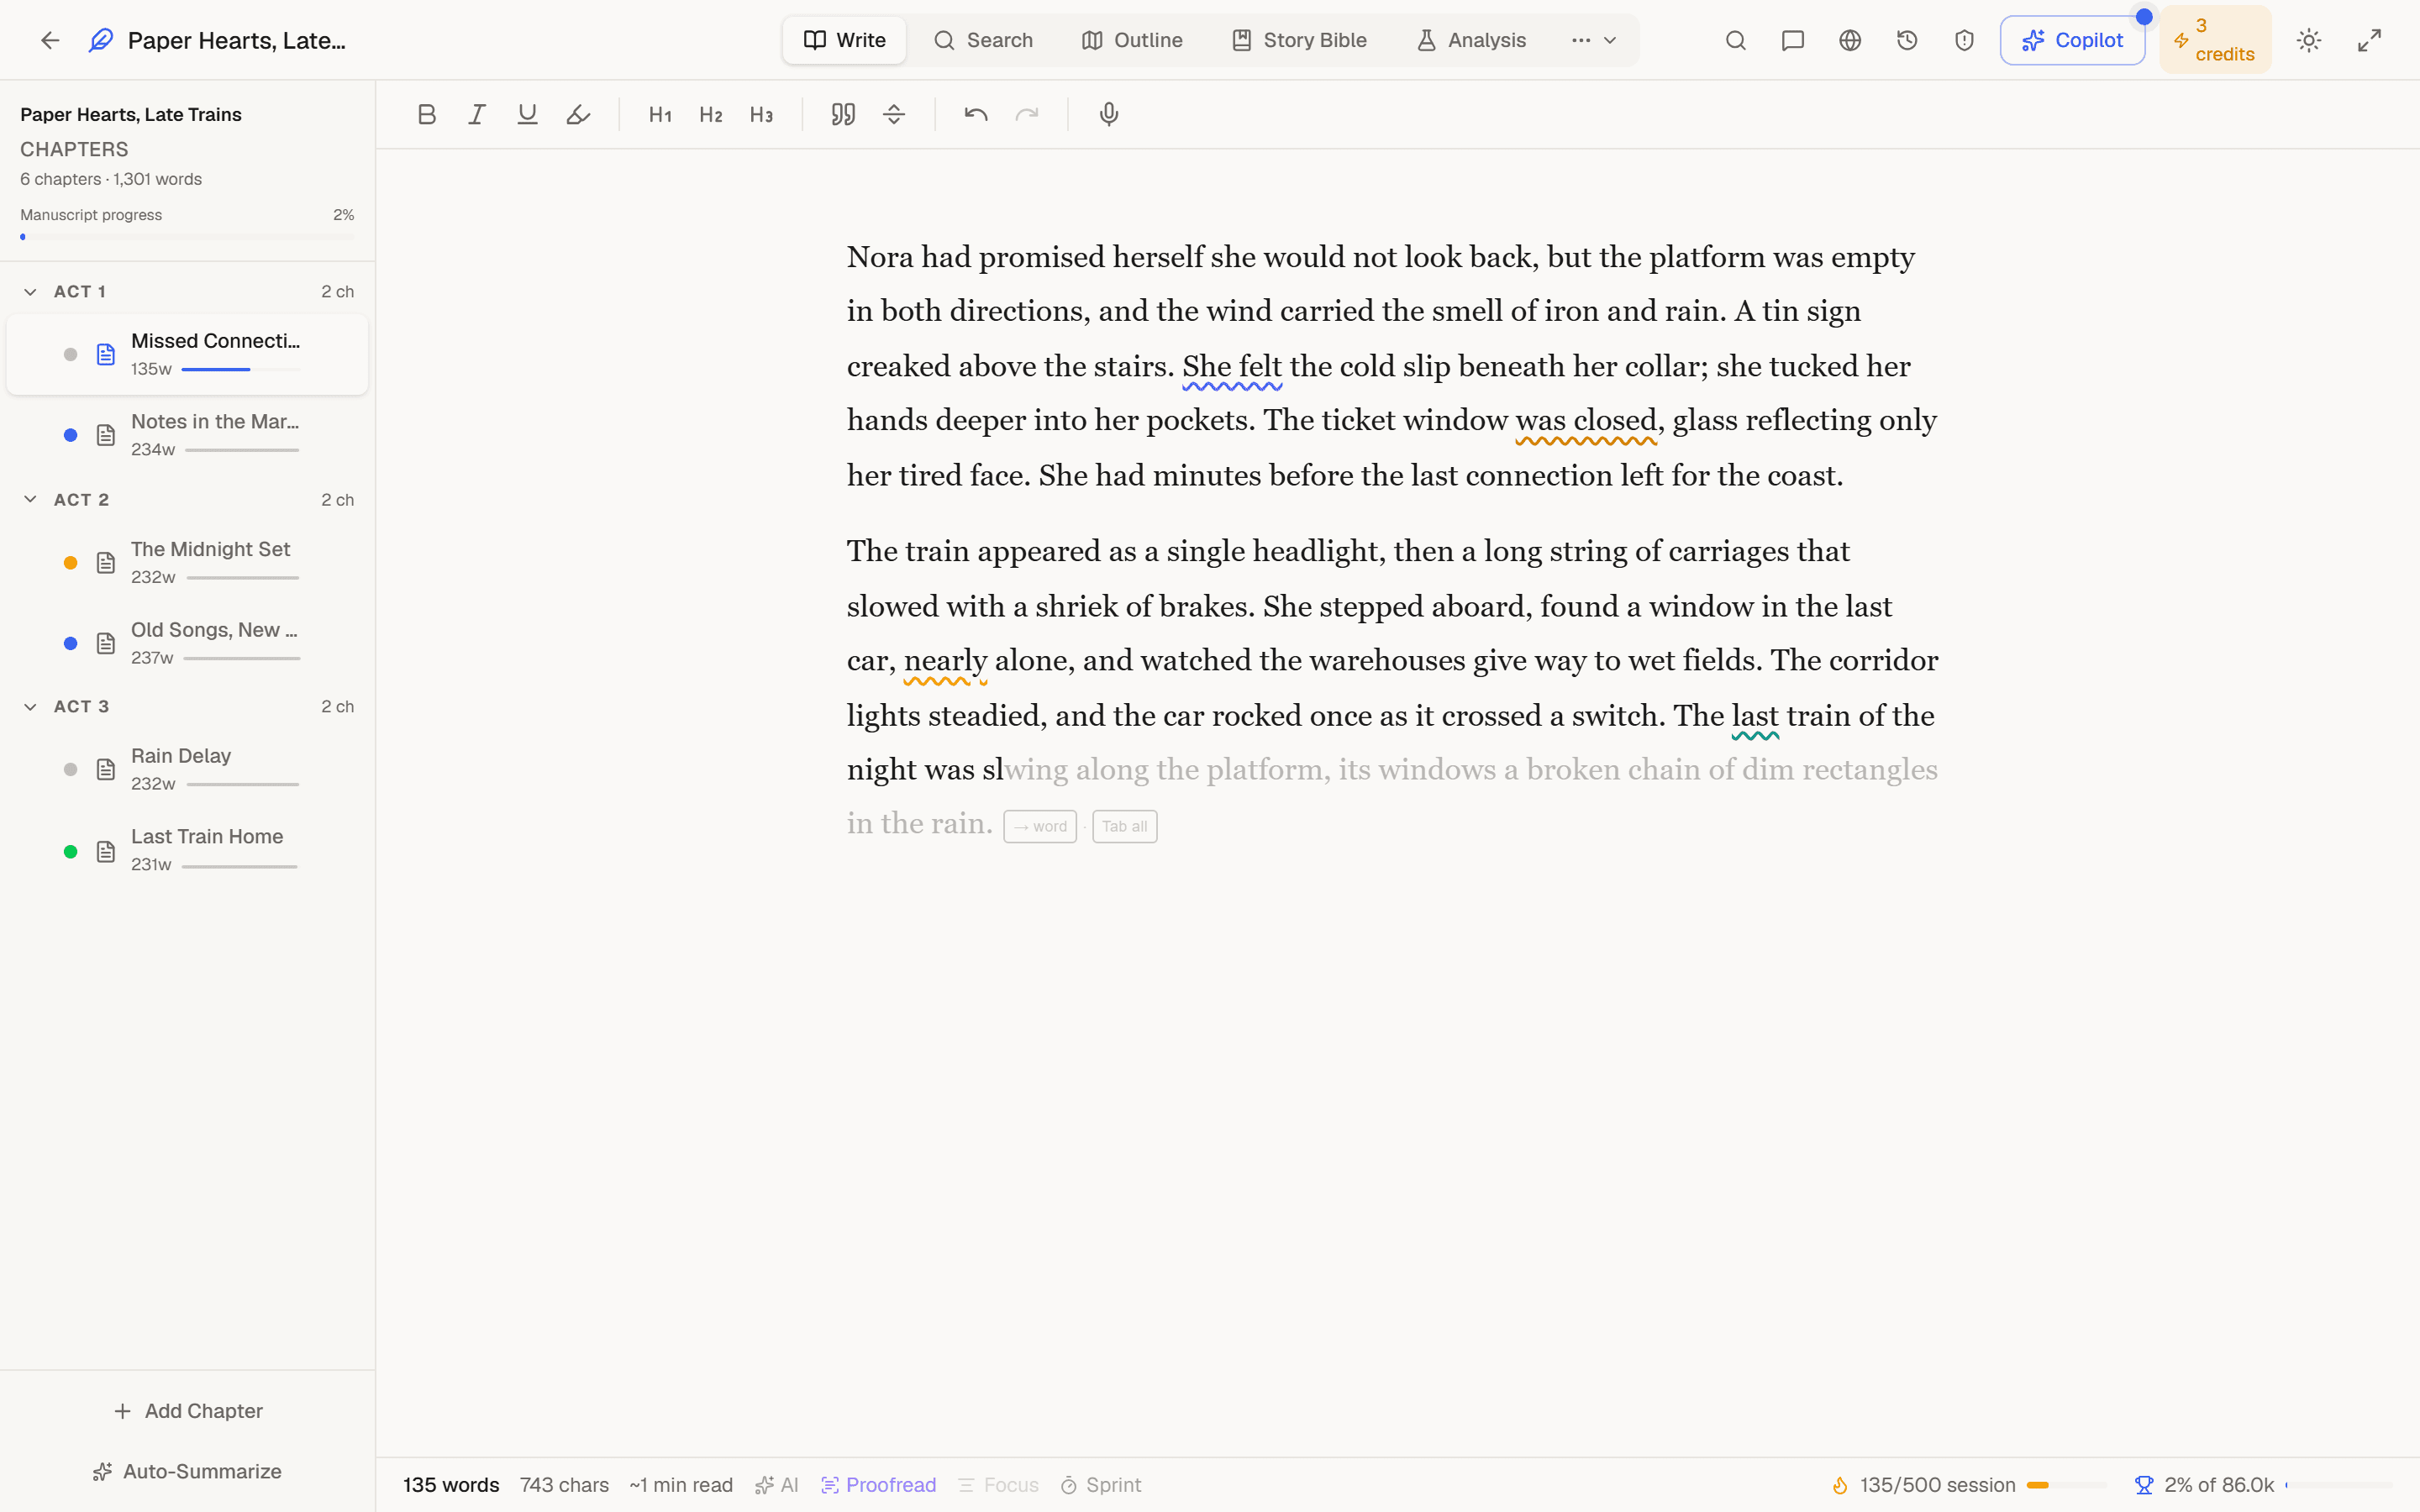Switch to the Search tab
Image resolution: width=2420 pixels, height=1512 pixels.
[x=983, y=40]
